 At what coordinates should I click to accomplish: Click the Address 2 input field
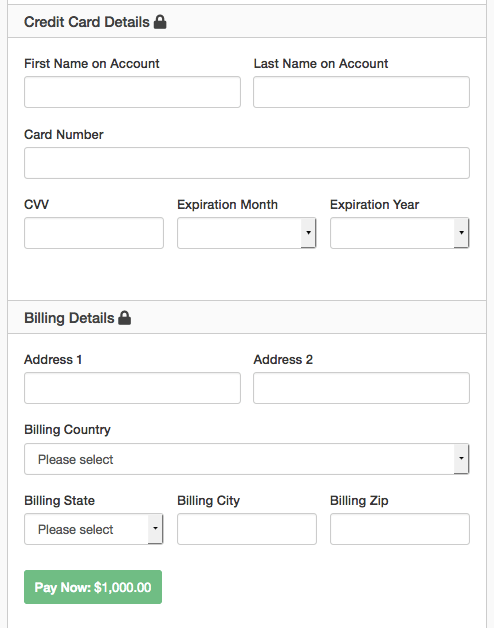tap(361, 388)
